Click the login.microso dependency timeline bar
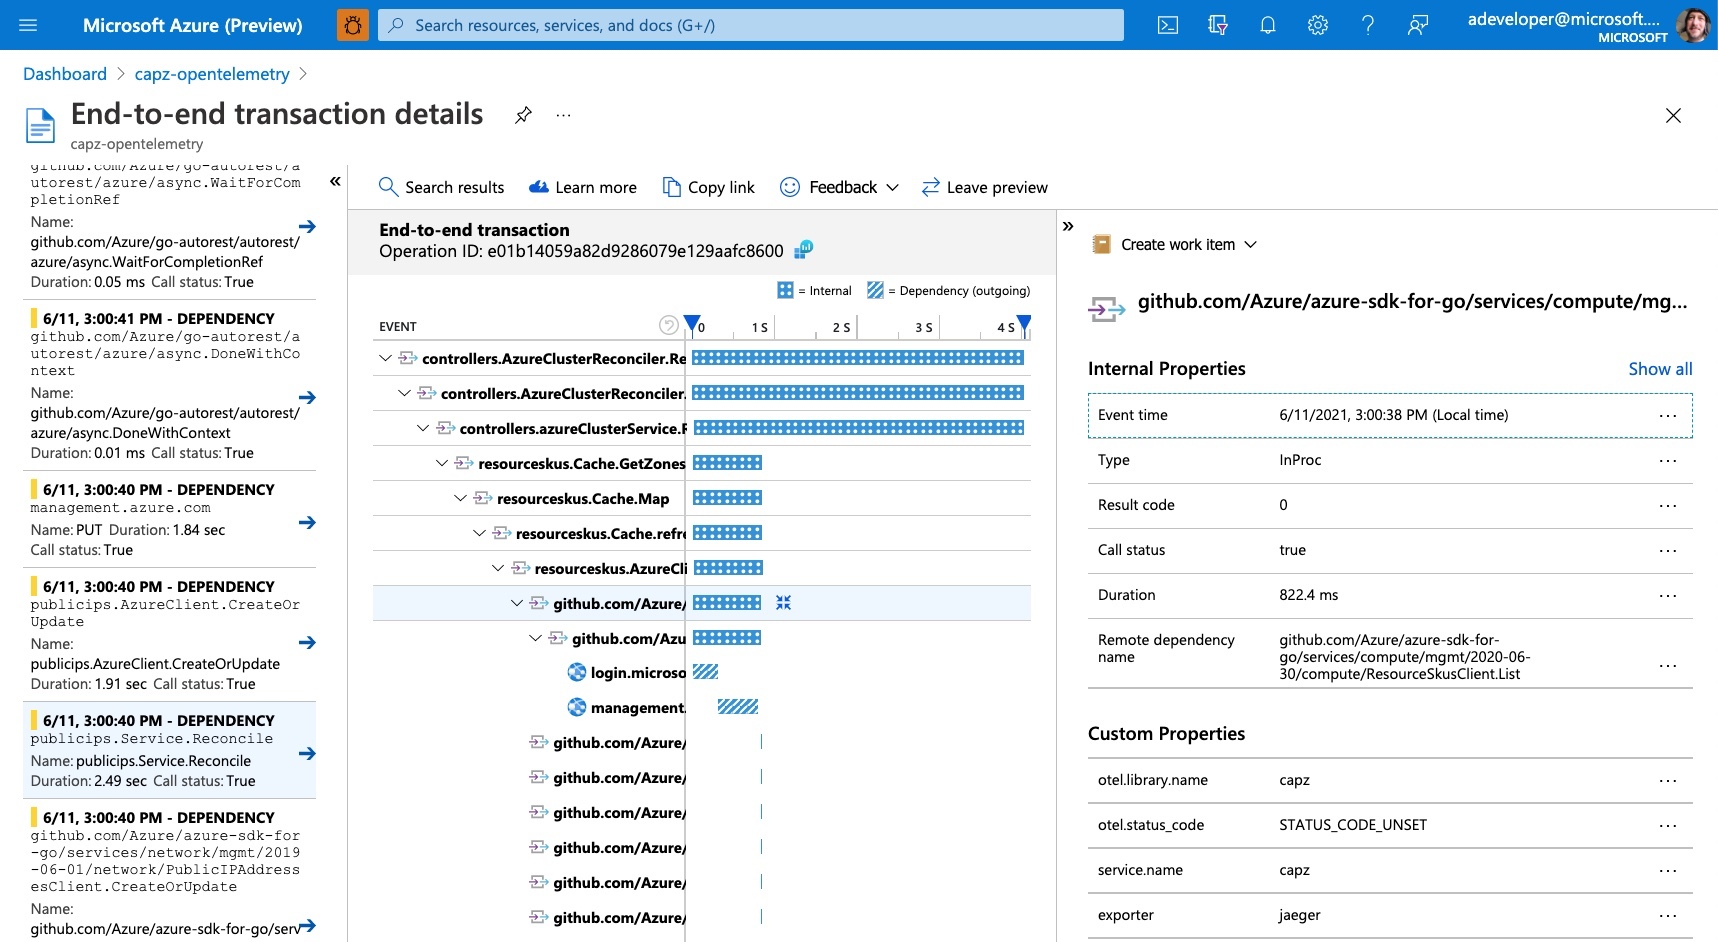The image size is (1718, 942). coord(706,672)
